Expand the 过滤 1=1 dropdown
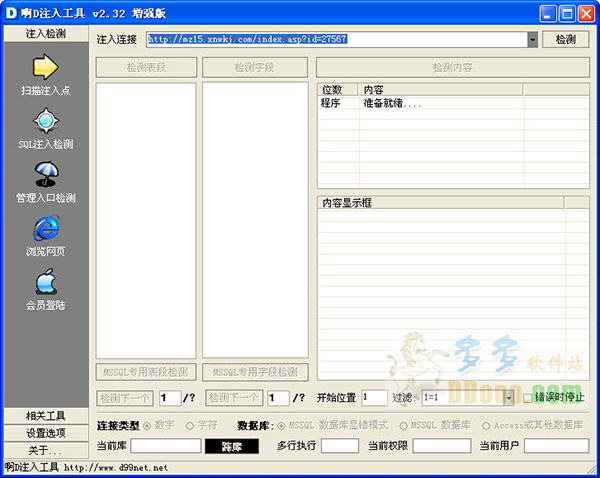Screen dimensions: 600x478 (508, 398)
